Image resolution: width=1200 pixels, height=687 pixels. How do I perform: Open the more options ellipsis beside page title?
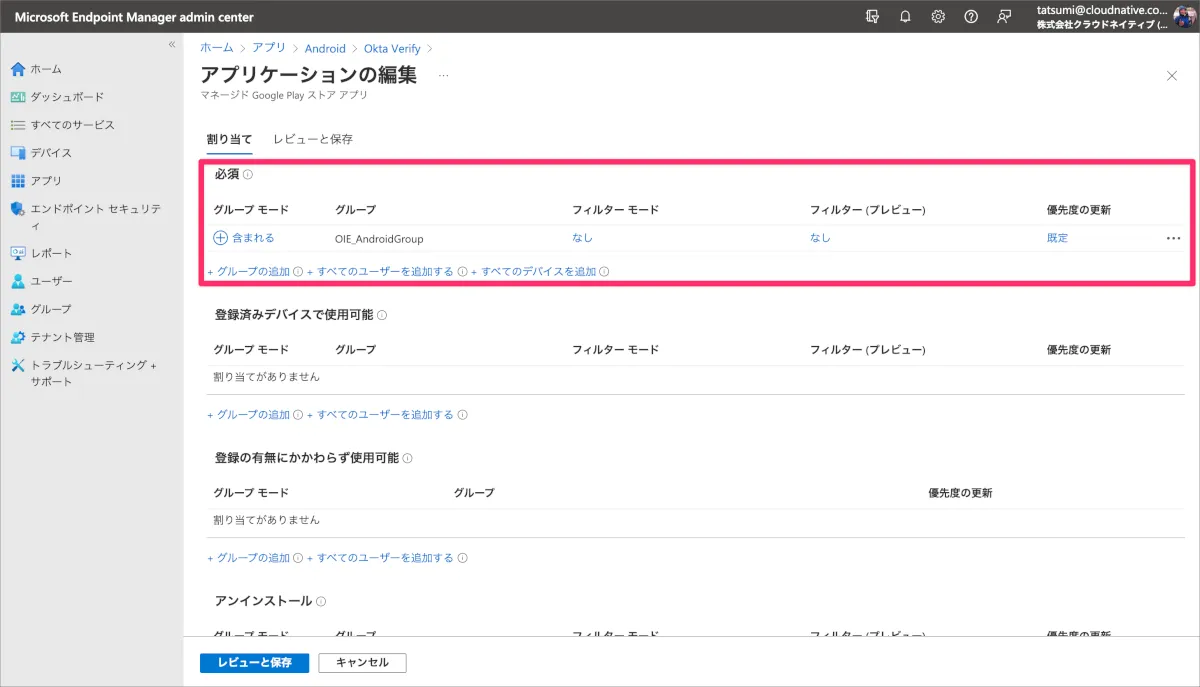[443, 76]
